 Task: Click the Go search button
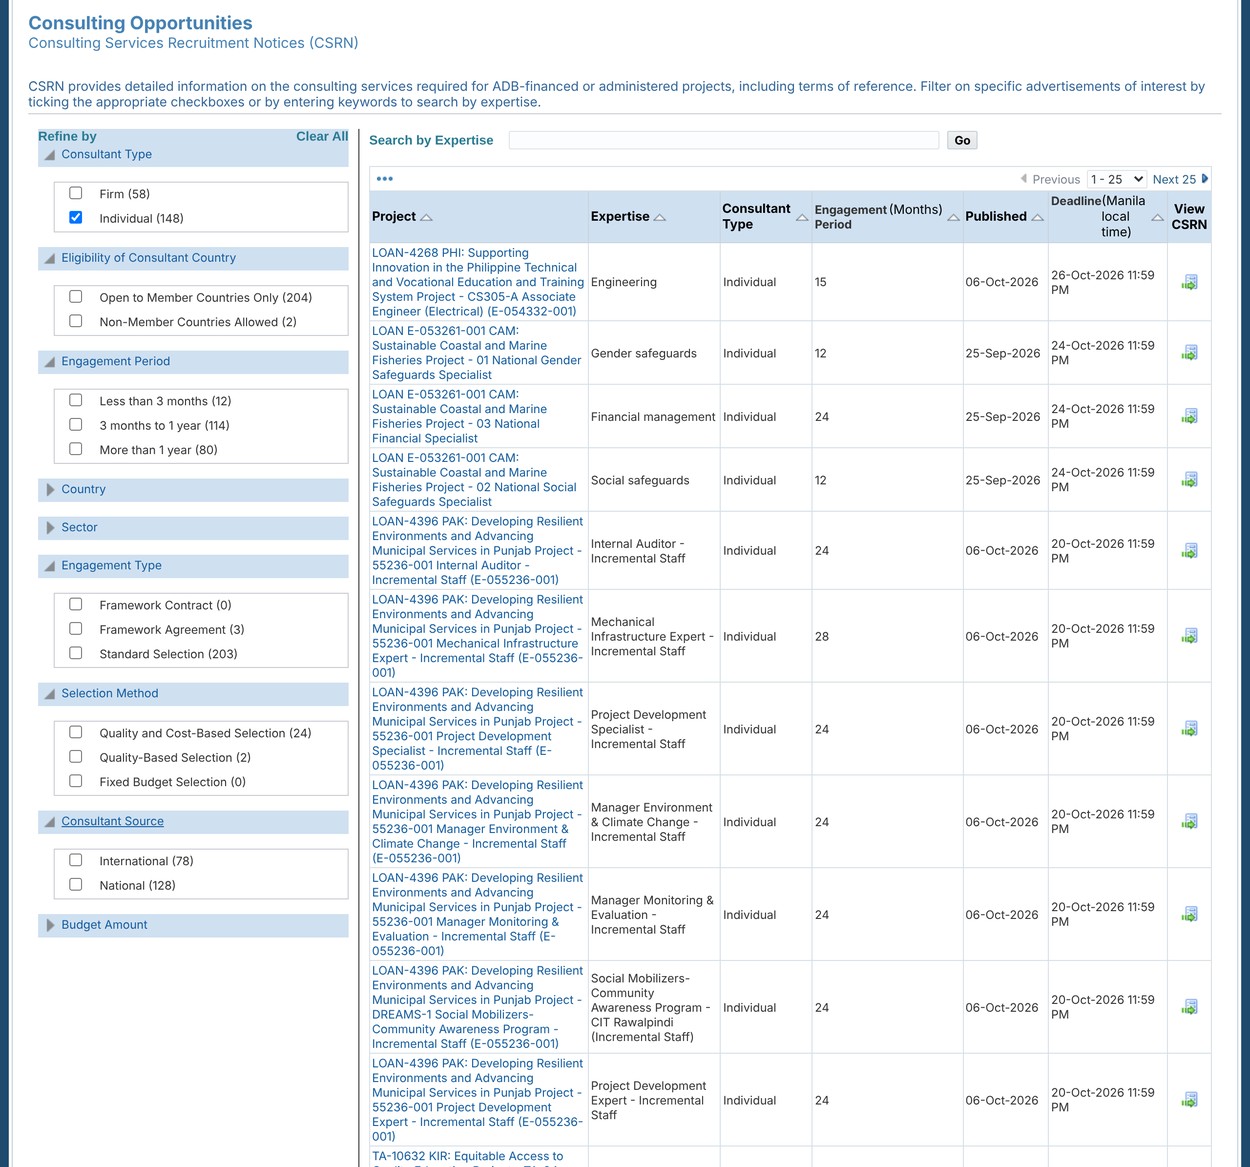pos(962,140)
